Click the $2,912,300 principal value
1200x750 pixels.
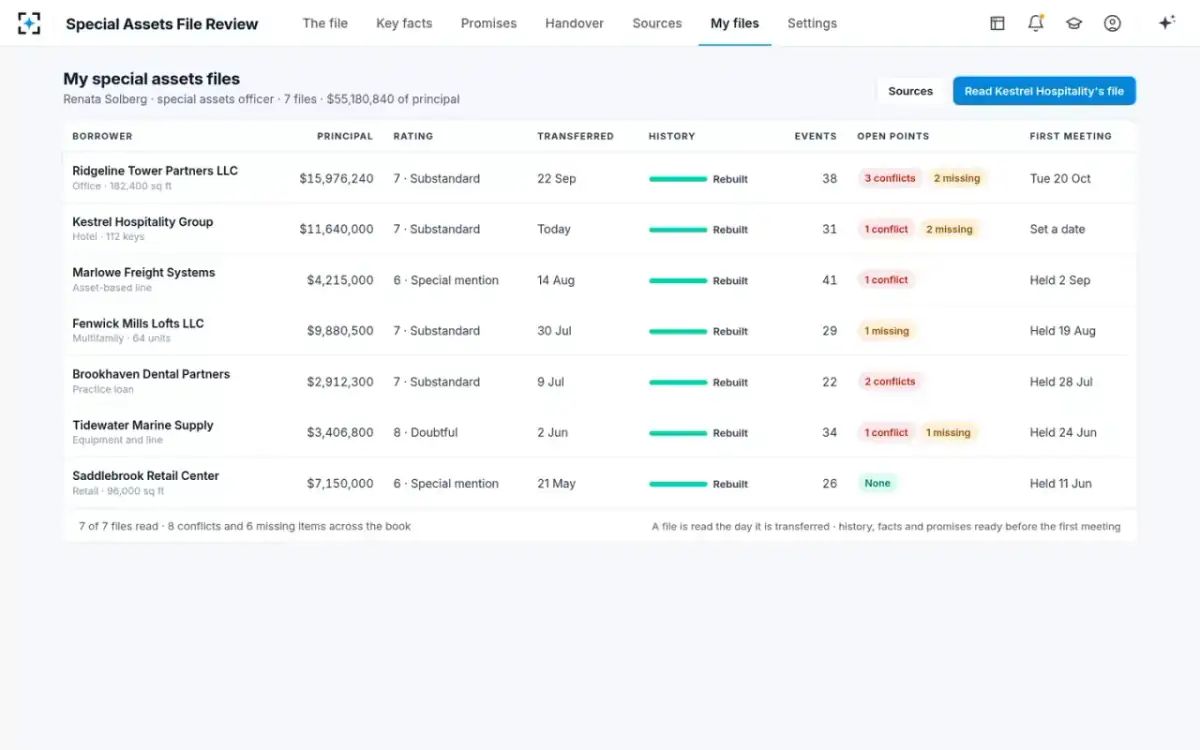pos(340,382)
